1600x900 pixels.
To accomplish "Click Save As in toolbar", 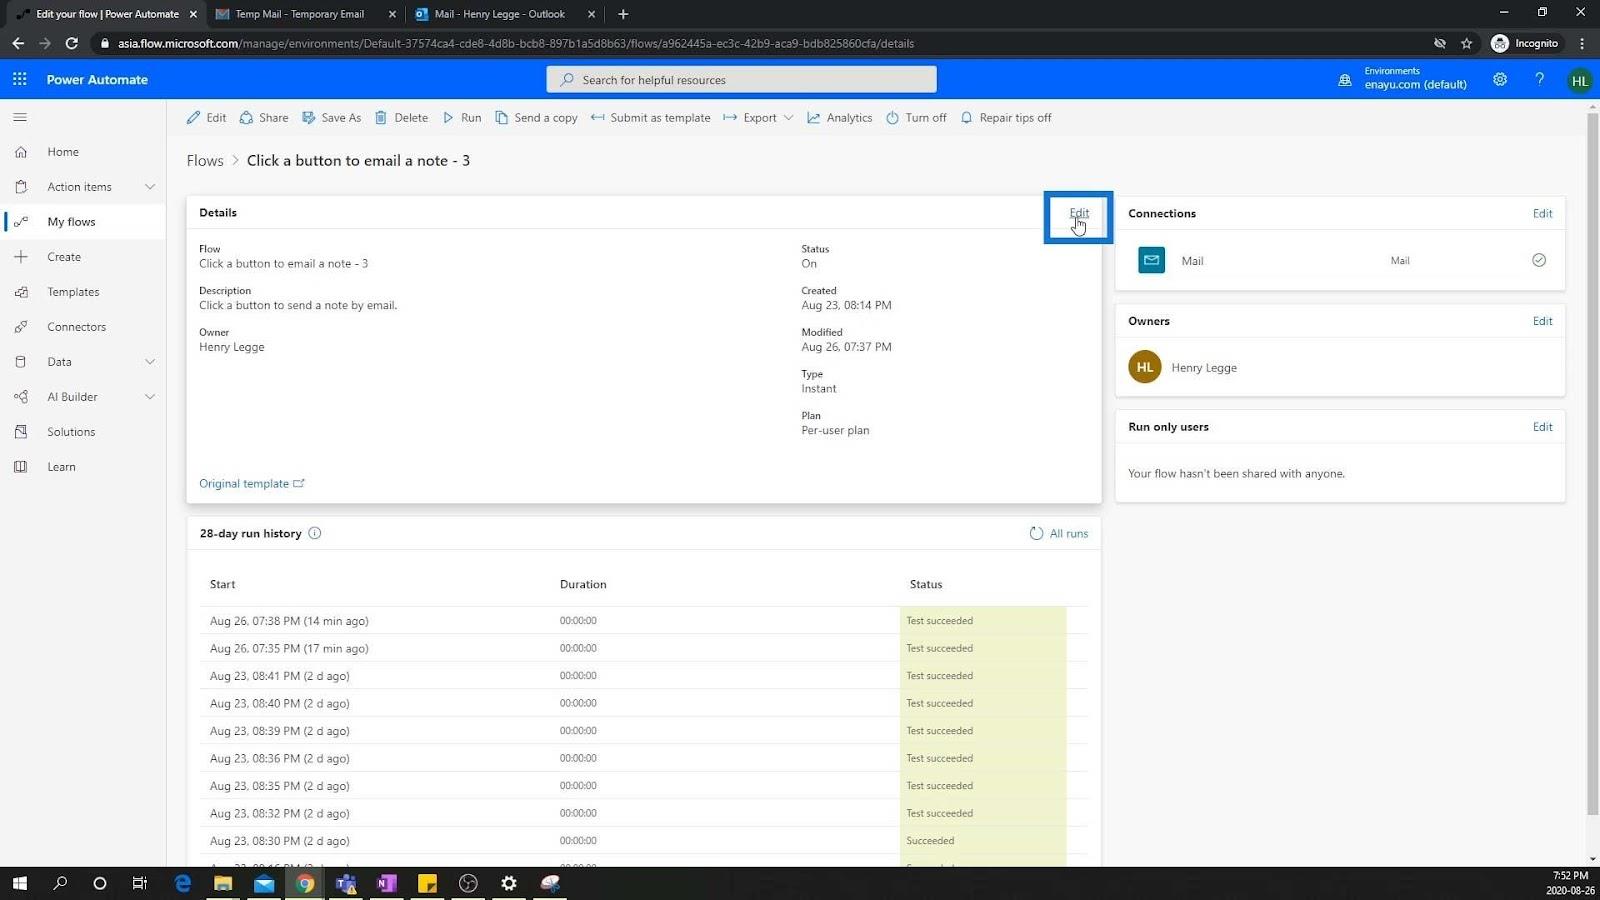I will (x=332, y=118).
